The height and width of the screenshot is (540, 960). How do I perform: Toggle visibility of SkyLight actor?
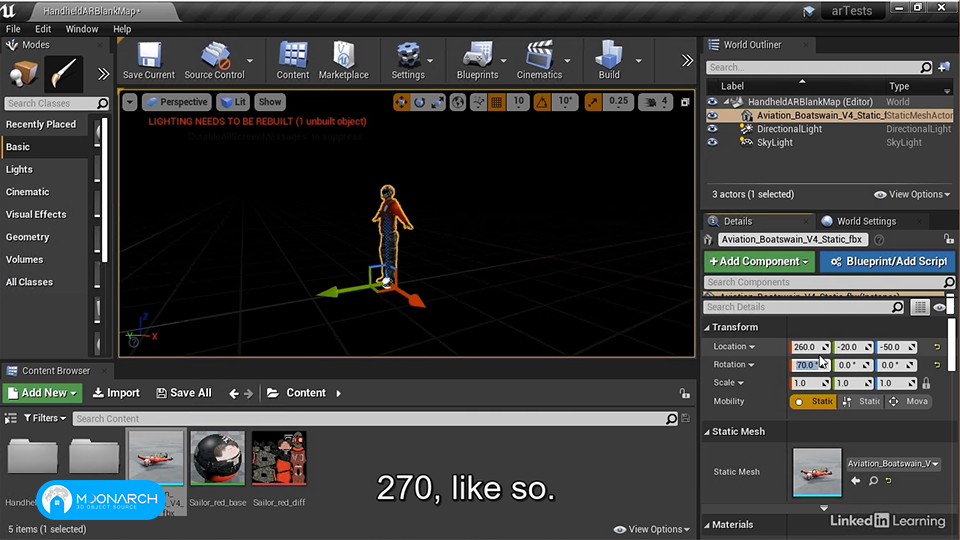[712, 142]
